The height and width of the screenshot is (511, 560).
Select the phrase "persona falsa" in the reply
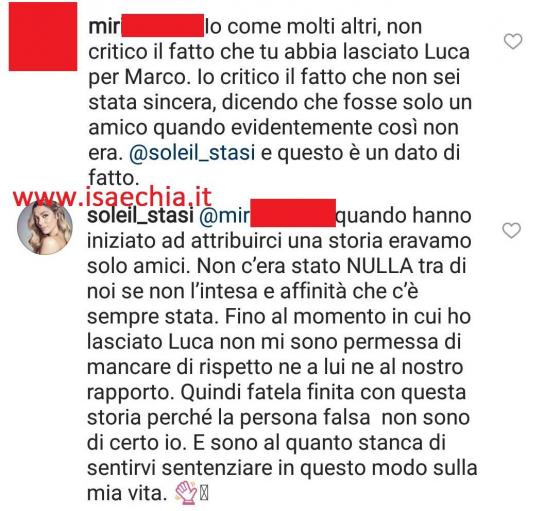(305, 418)
